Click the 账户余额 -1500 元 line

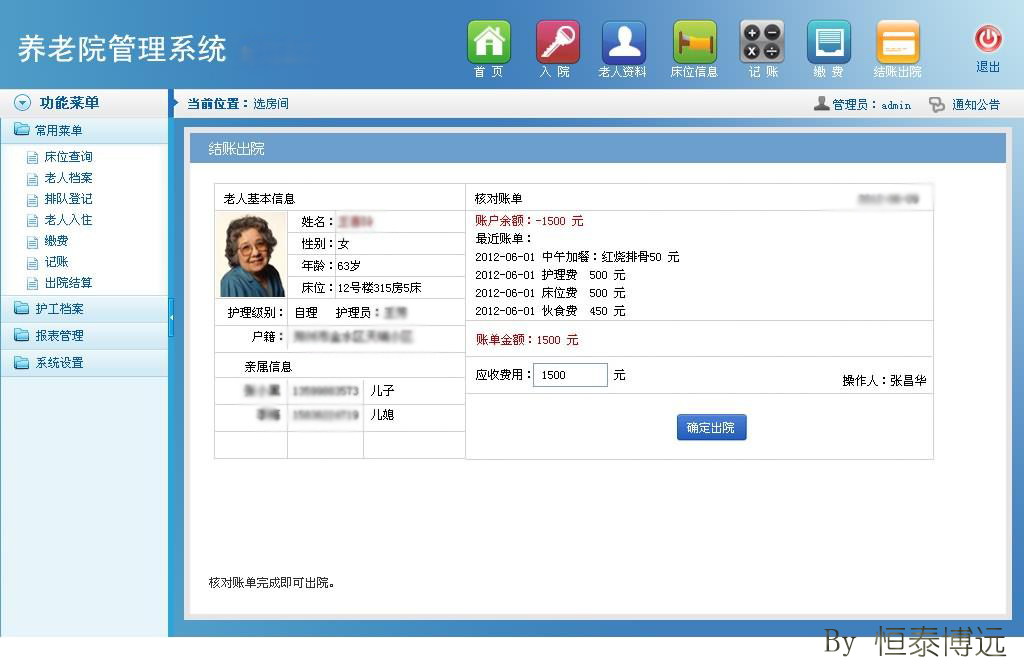point(530,221)
